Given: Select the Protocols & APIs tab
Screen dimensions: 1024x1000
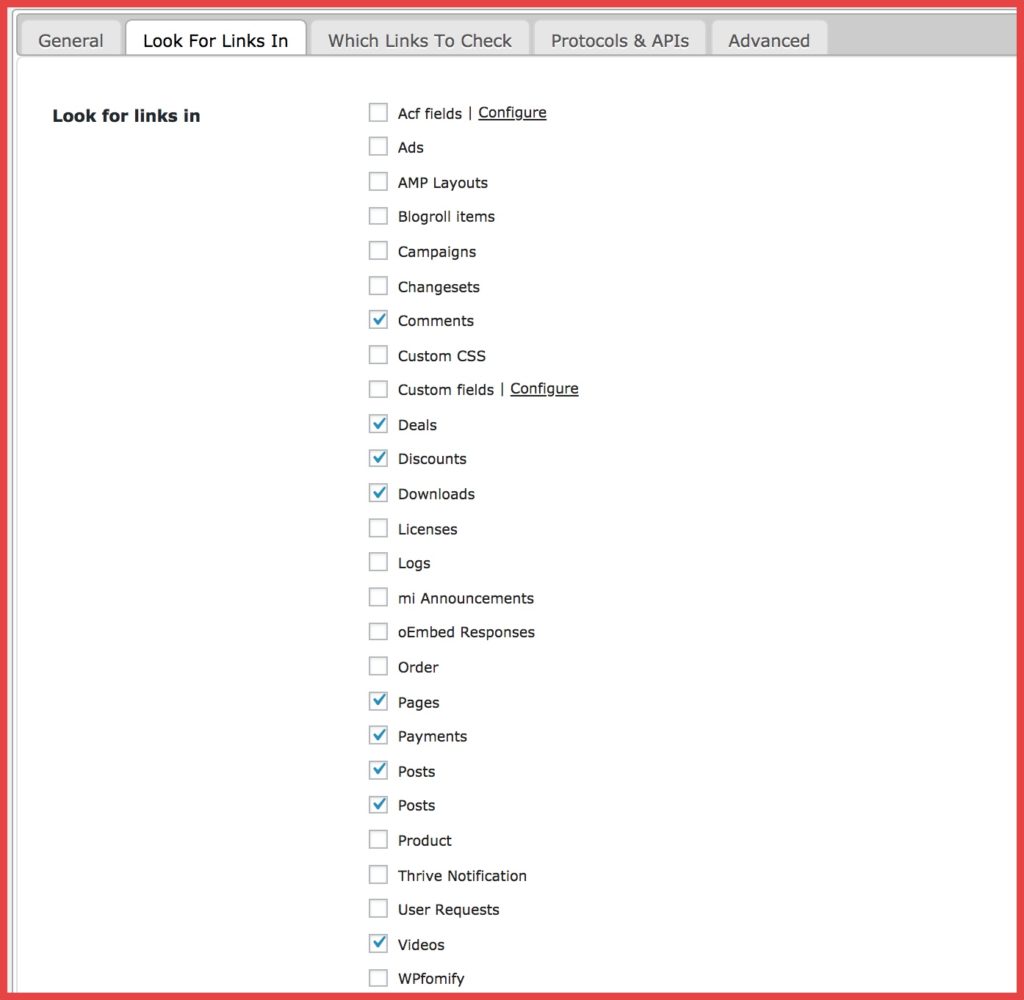Looking at the screenshot, I should [x=619, y=41].
